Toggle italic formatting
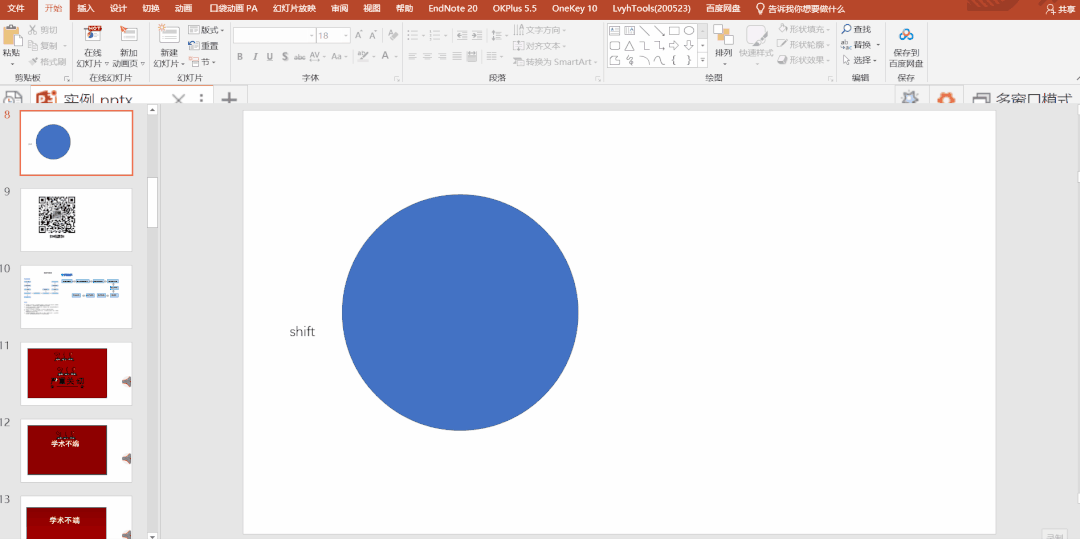Viewport: 1080px width, 539px height. pyautogui.click(x=255, y=57)
